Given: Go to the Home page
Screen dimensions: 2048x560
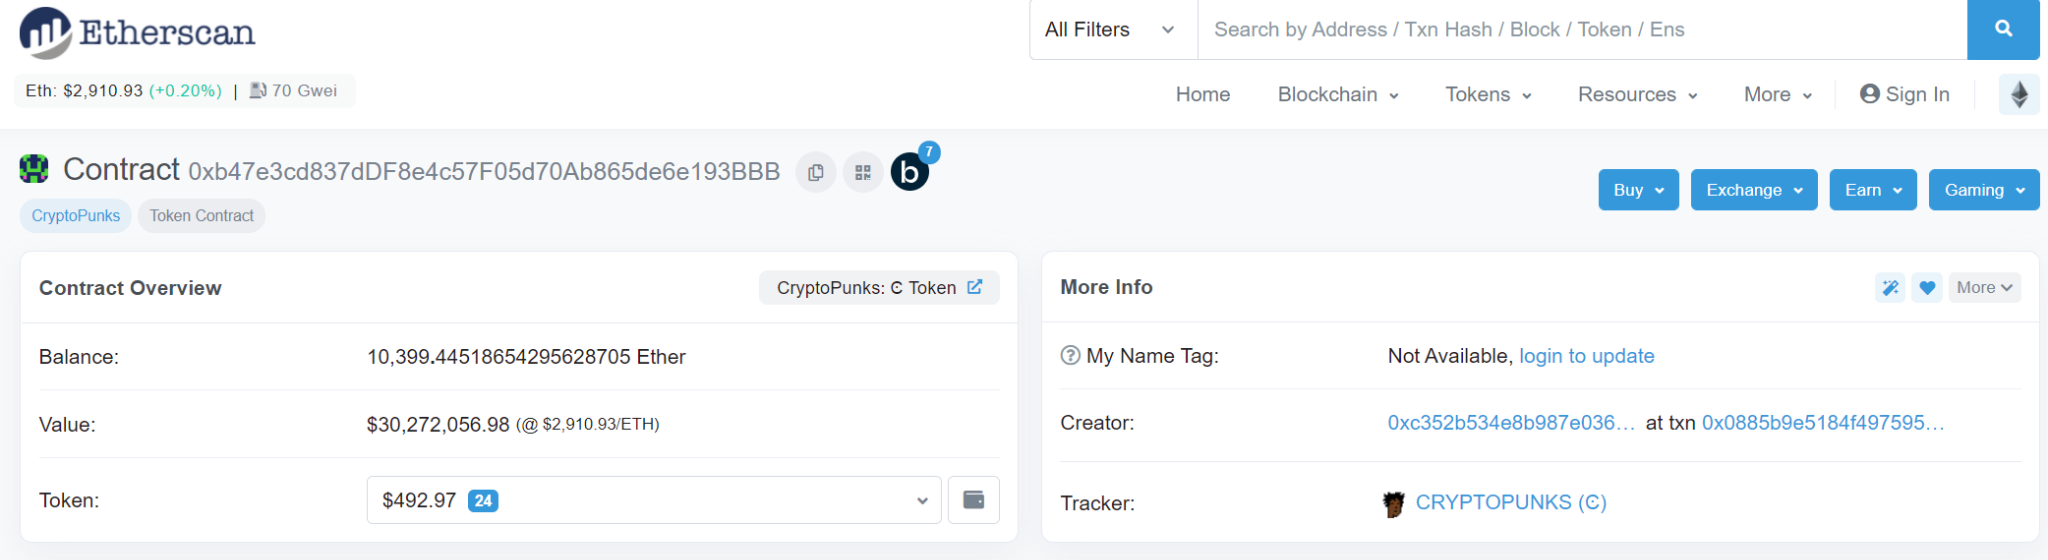Looking at the screenshot, I should [1203, 94].
